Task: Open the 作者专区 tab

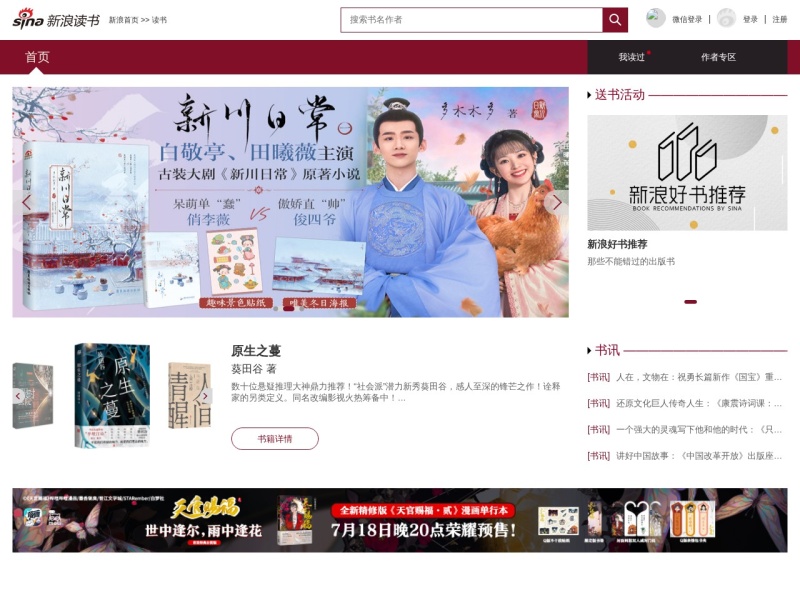Action: tap(718, 57)
